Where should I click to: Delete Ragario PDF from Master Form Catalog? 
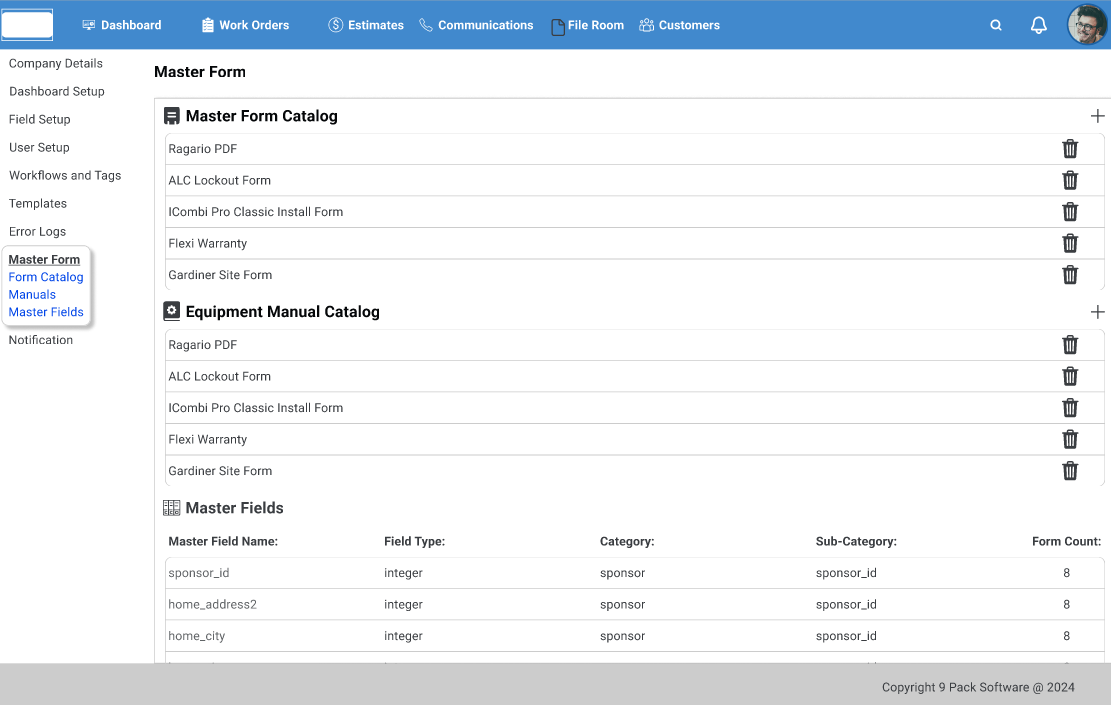coord(1070,149)
